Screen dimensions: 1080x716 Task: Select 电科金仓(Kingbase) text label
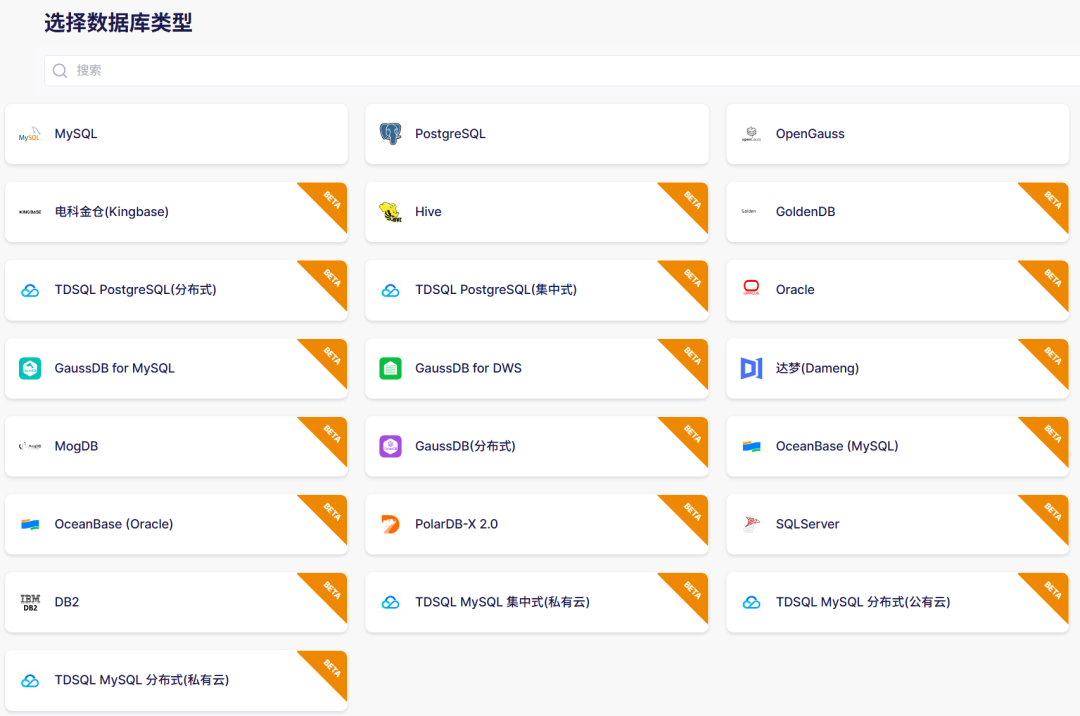click(x=112, y=211)
